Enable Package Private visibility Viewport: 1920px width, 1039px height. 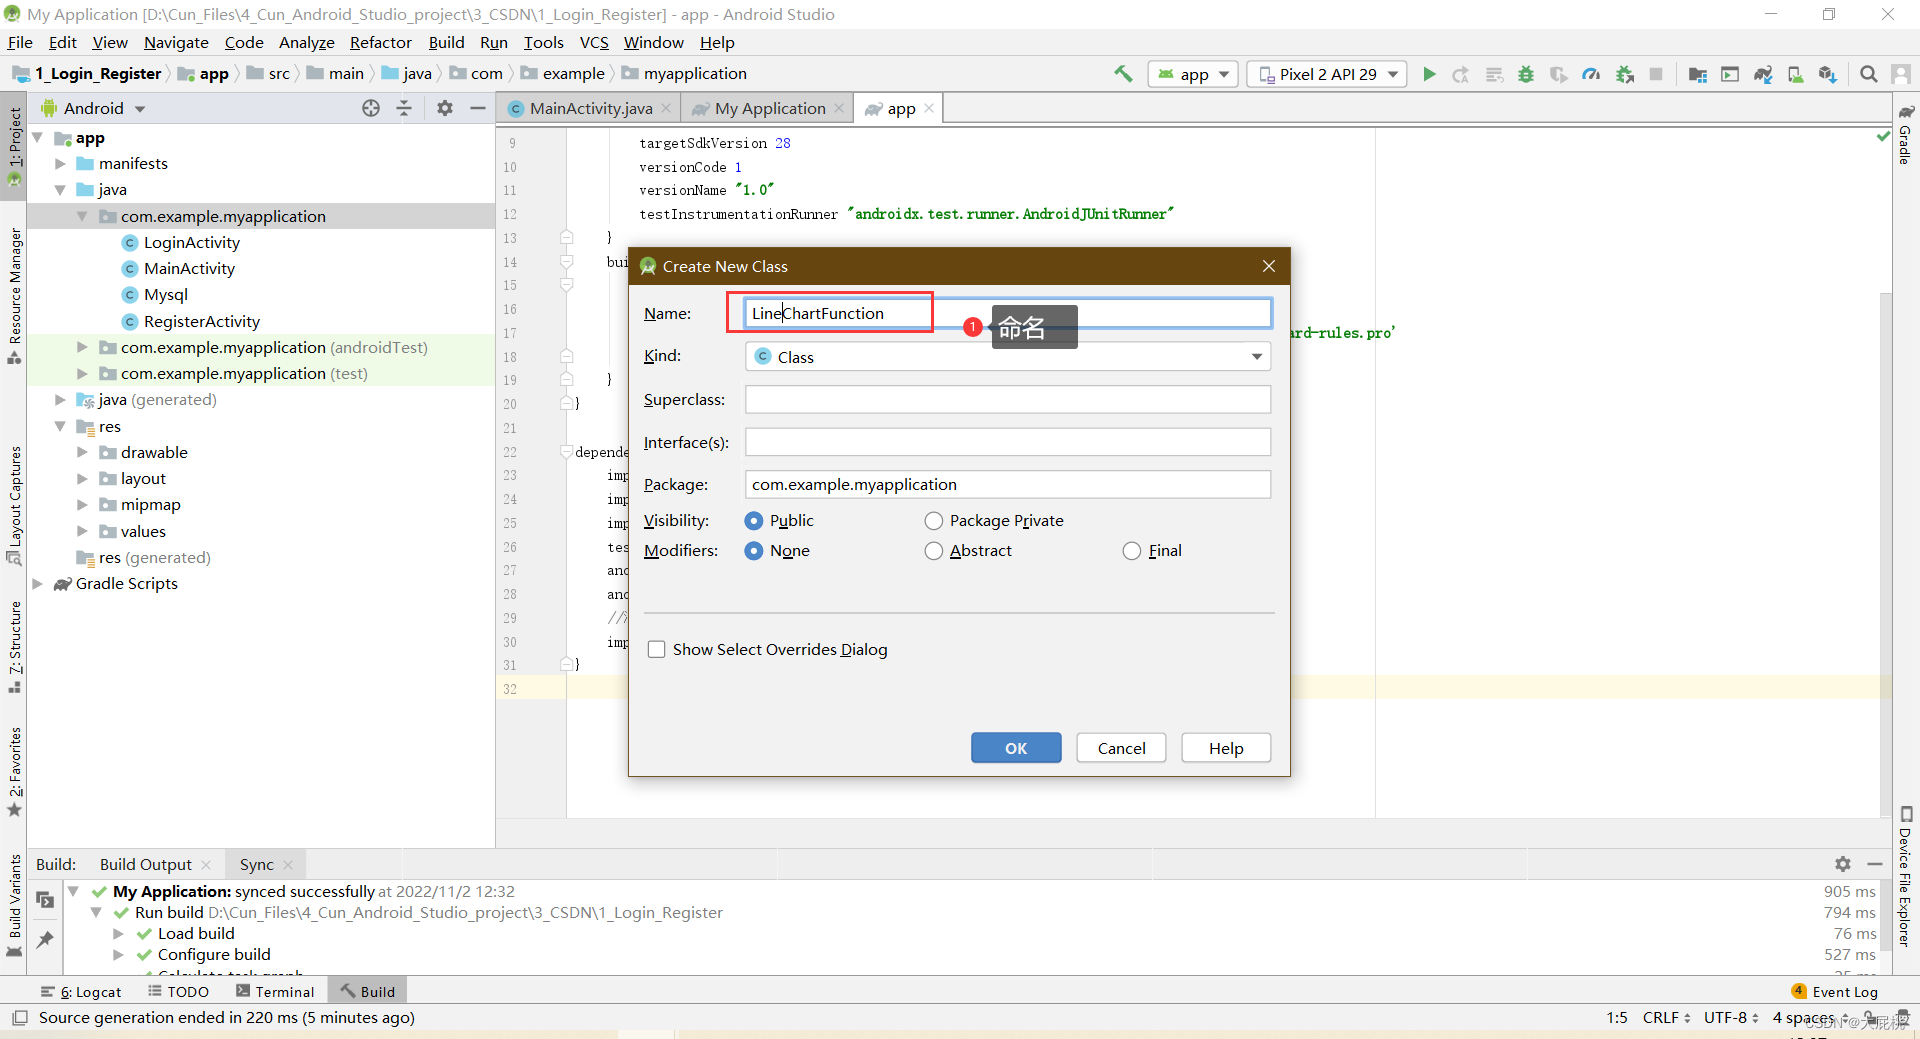click(x=935, y=520)
